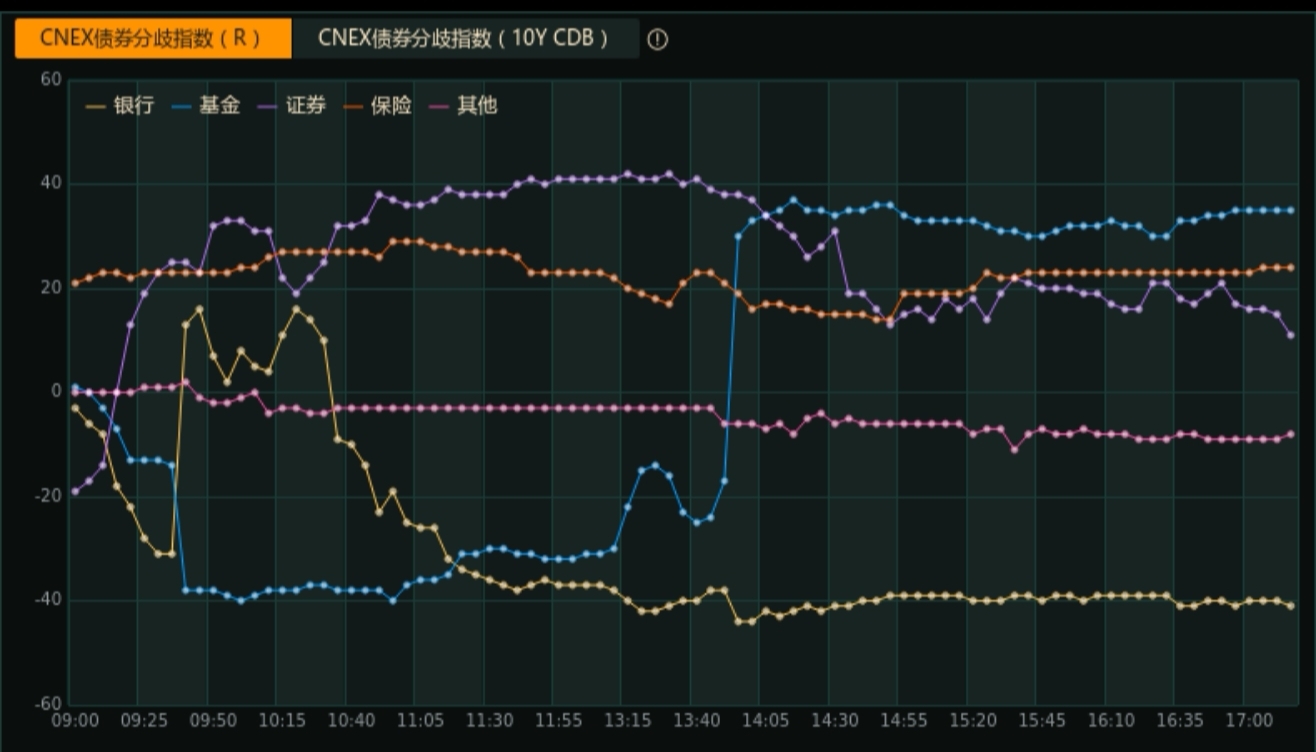
Task: Click the 13:15 time axis label
Action: 628,720
